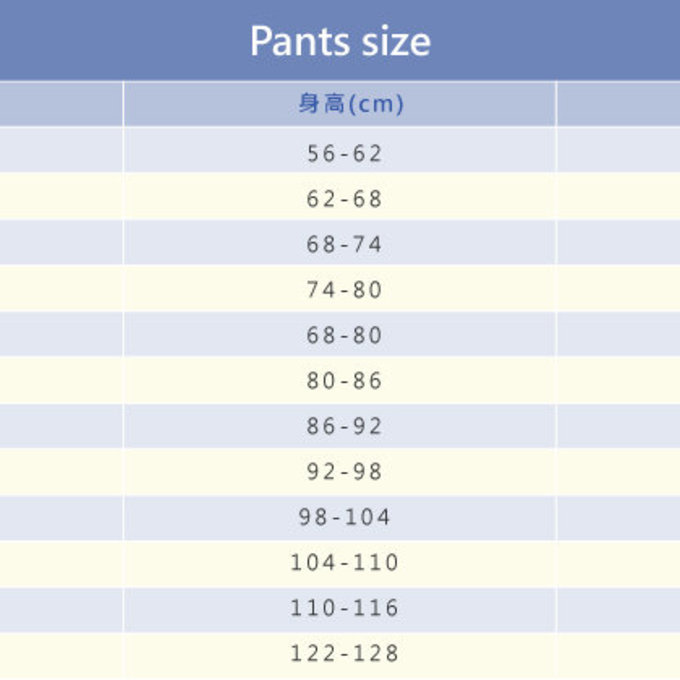Image resolution: width=680 pixels, height=680 pixels.
Task: Select empty cell right of 80-86
Action: (618, 381)
